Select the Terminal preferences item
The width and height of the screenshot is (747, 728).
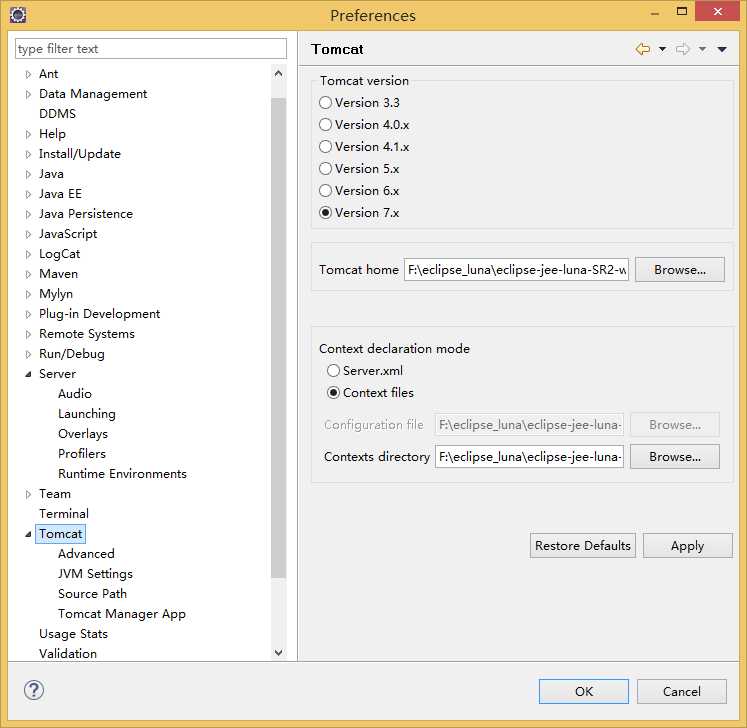(x=64, y=514)
